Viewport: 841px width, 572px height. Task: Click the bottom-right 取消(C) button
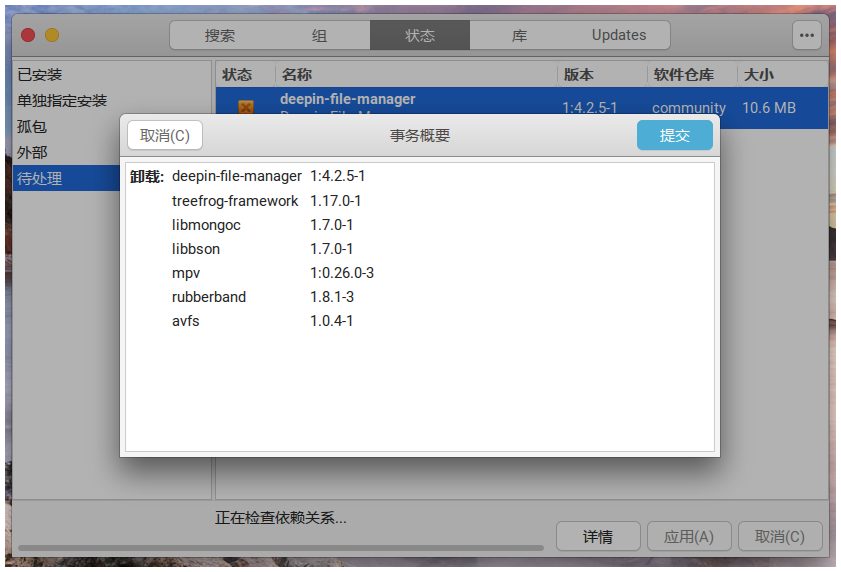point(780,536)
